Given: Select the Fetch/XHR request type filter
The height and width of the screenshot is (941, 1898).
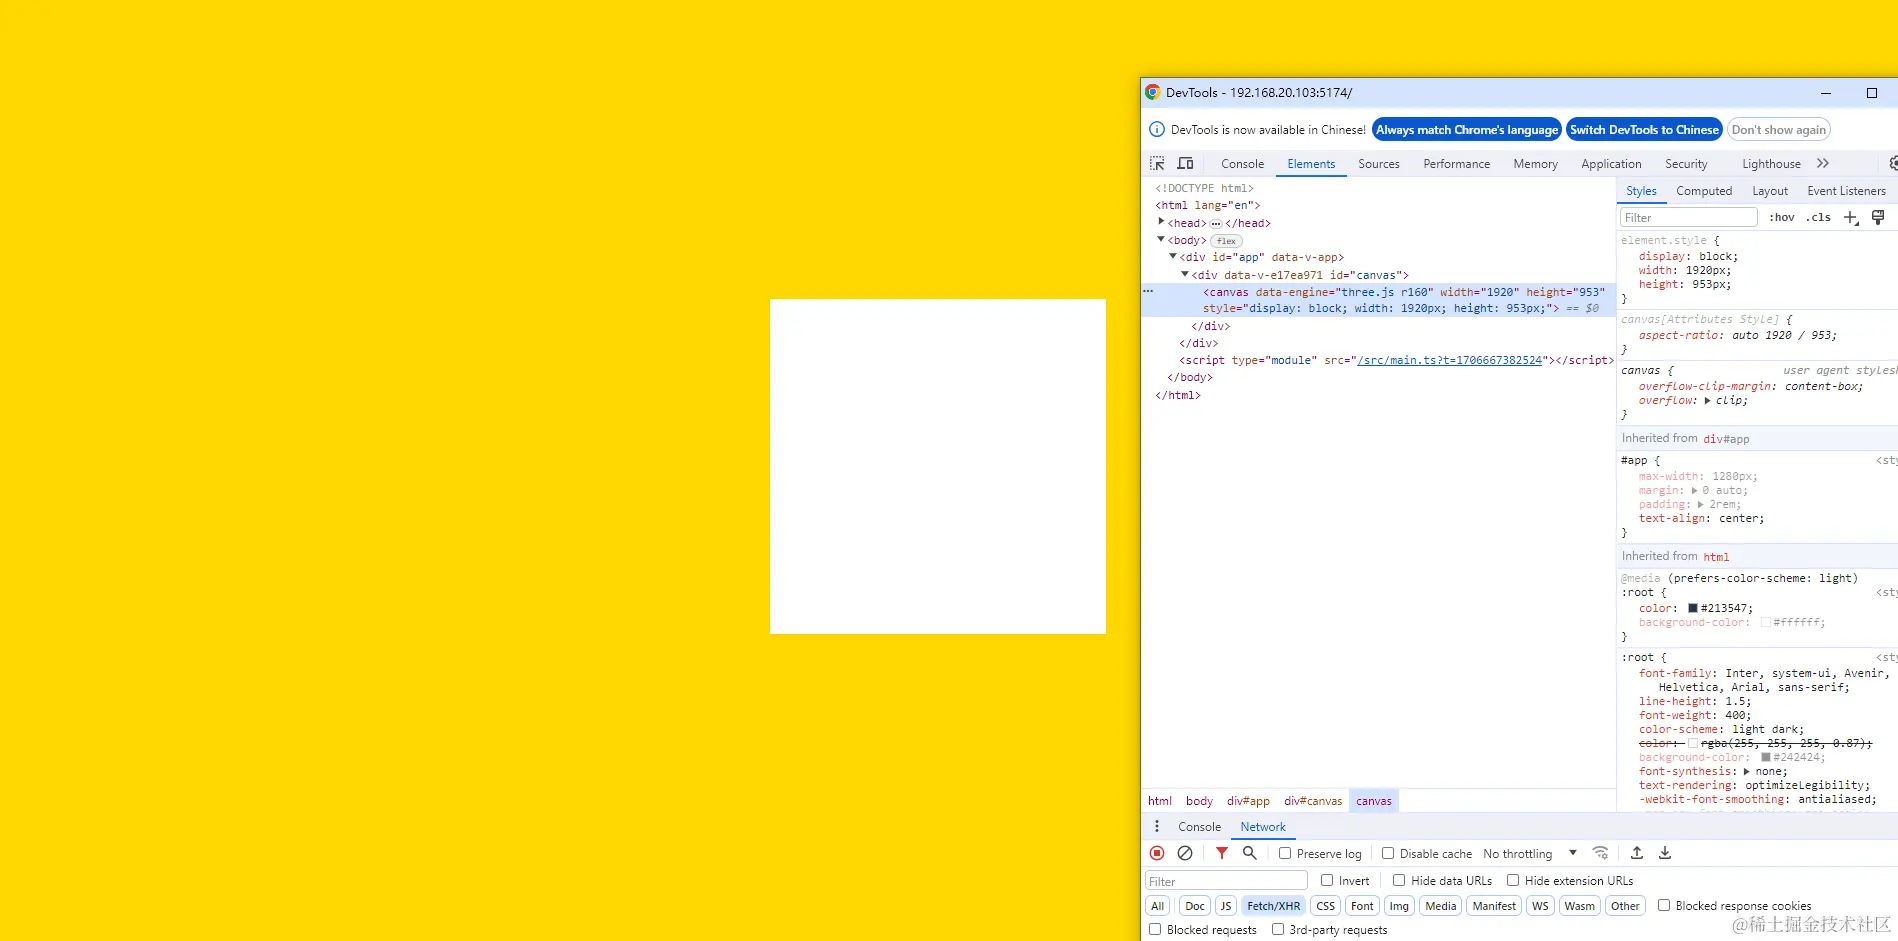Looking at the screenshot, I should (1274, 906).
